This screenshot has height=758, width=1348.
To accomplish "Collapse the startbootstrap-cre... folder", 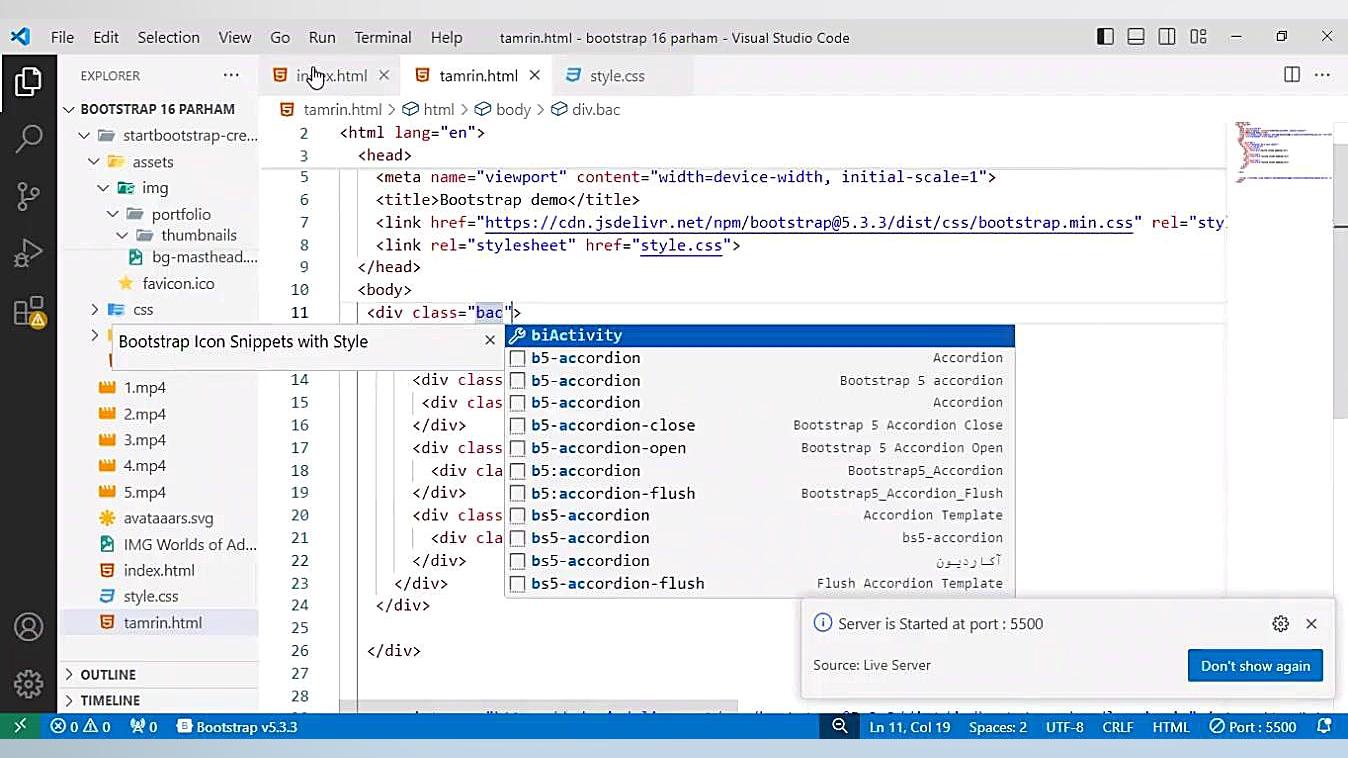I will tap(85, 136).
